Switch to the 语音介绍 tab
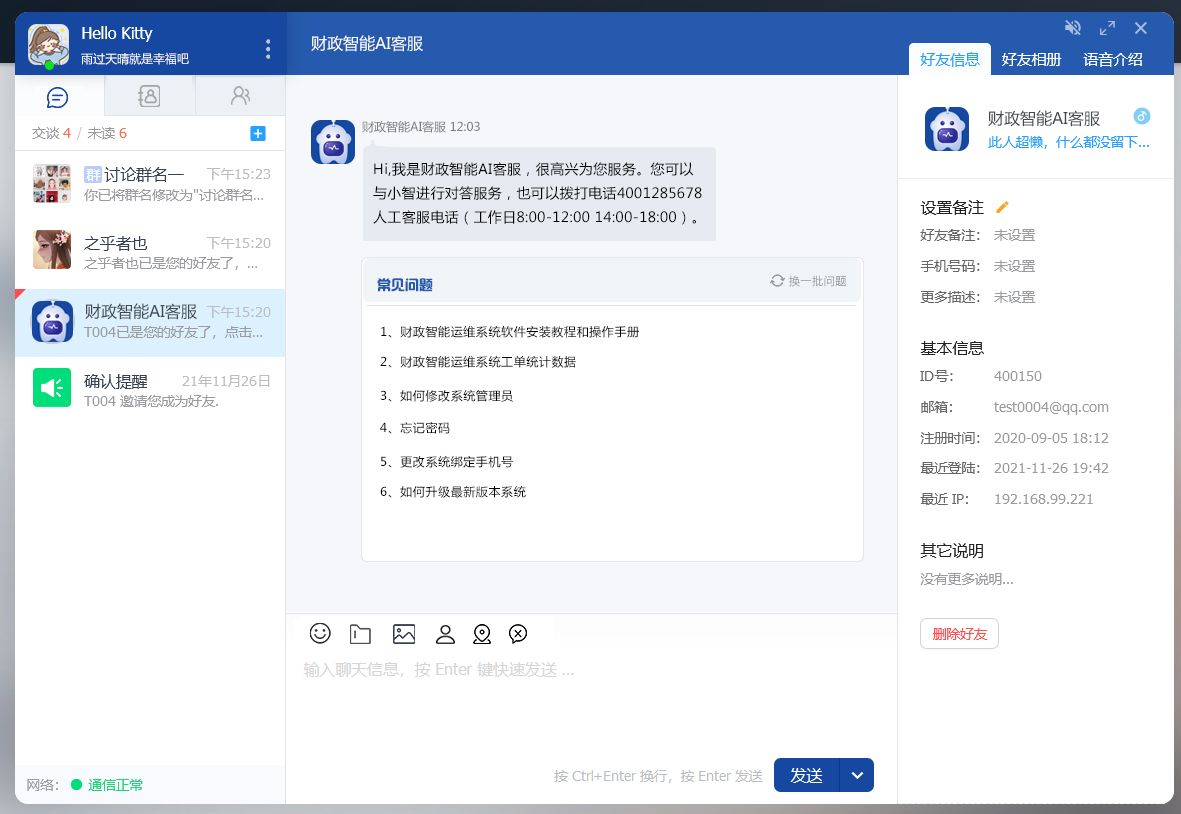This screenshot has width=1181, height=814. [1112, 59]
